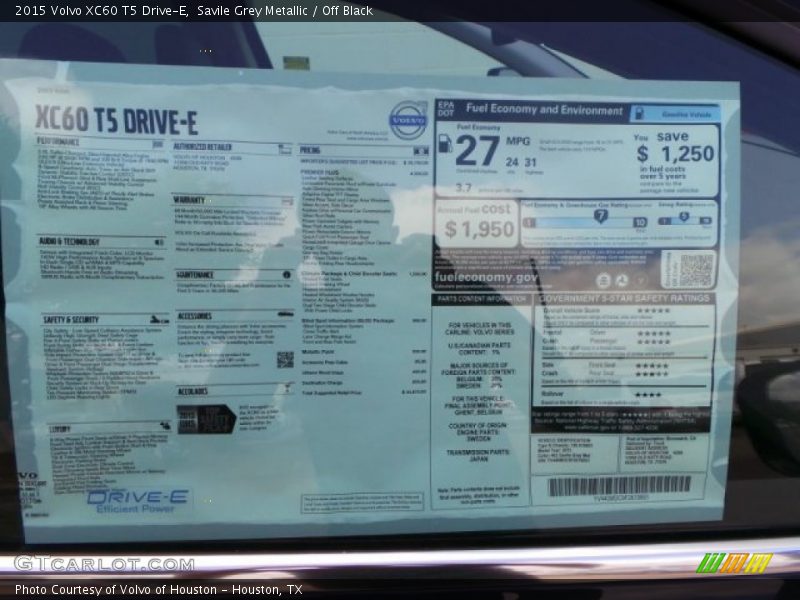Click the Fuel Economy and Environment title
800x600 pixels.
544,110
